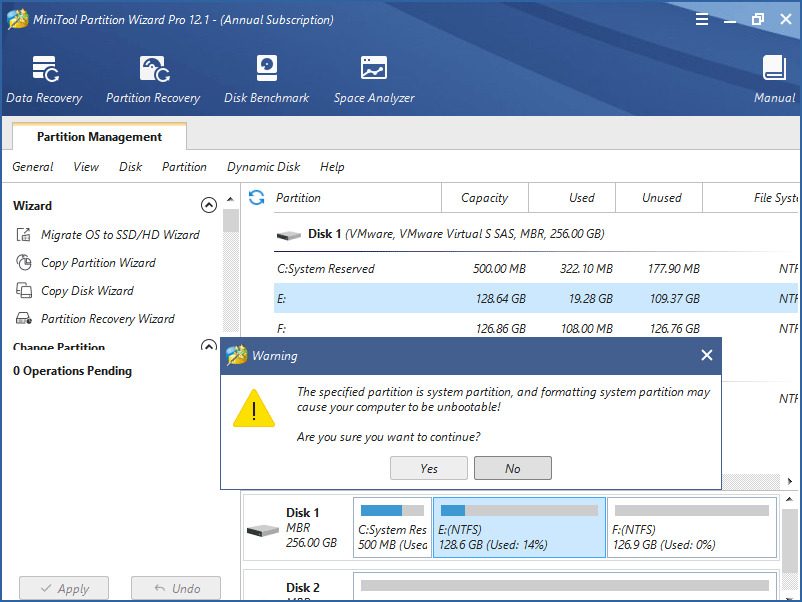Open the Partition menu
The width and height of the screenshot is (802, 602).
(184, 167)
